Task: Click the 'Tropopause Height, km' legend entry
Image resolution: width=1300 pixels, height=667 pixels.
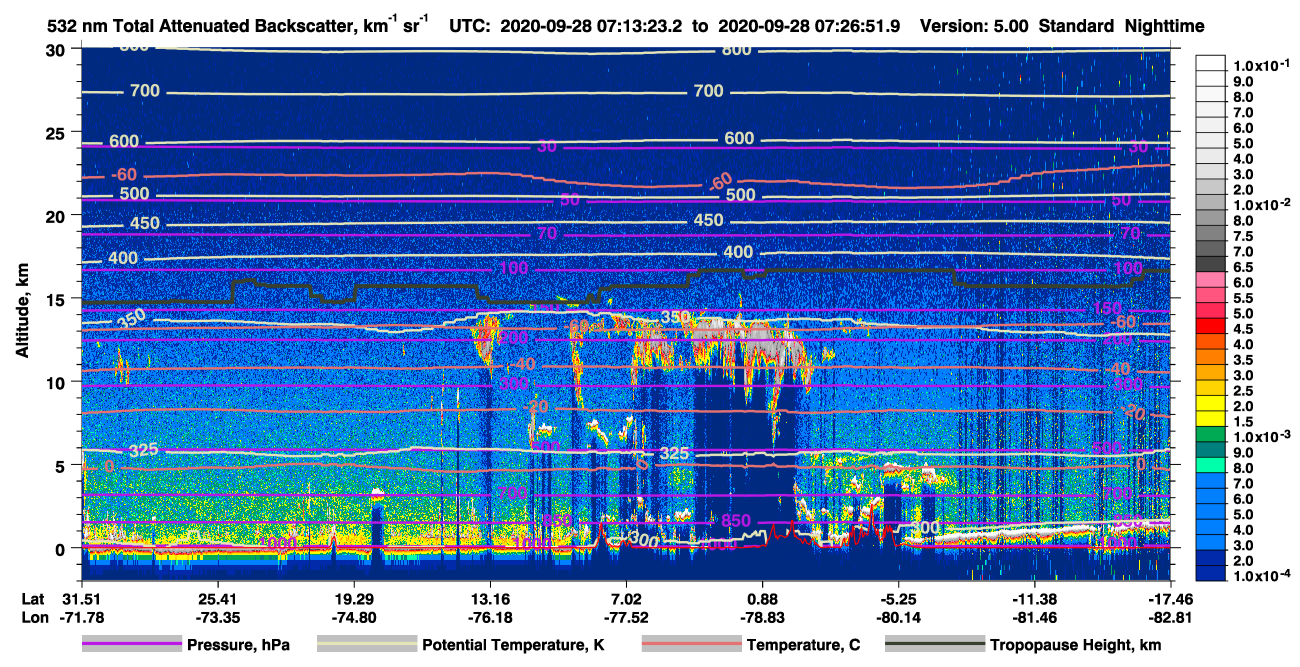Action: [x=1075, y=646]
